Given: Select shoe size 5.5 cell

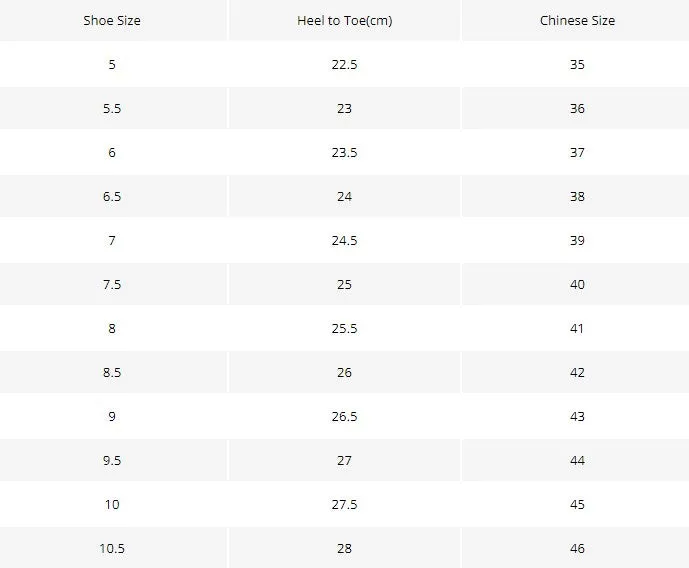Looking at the screenshot, I should click(x=112, y=109).
